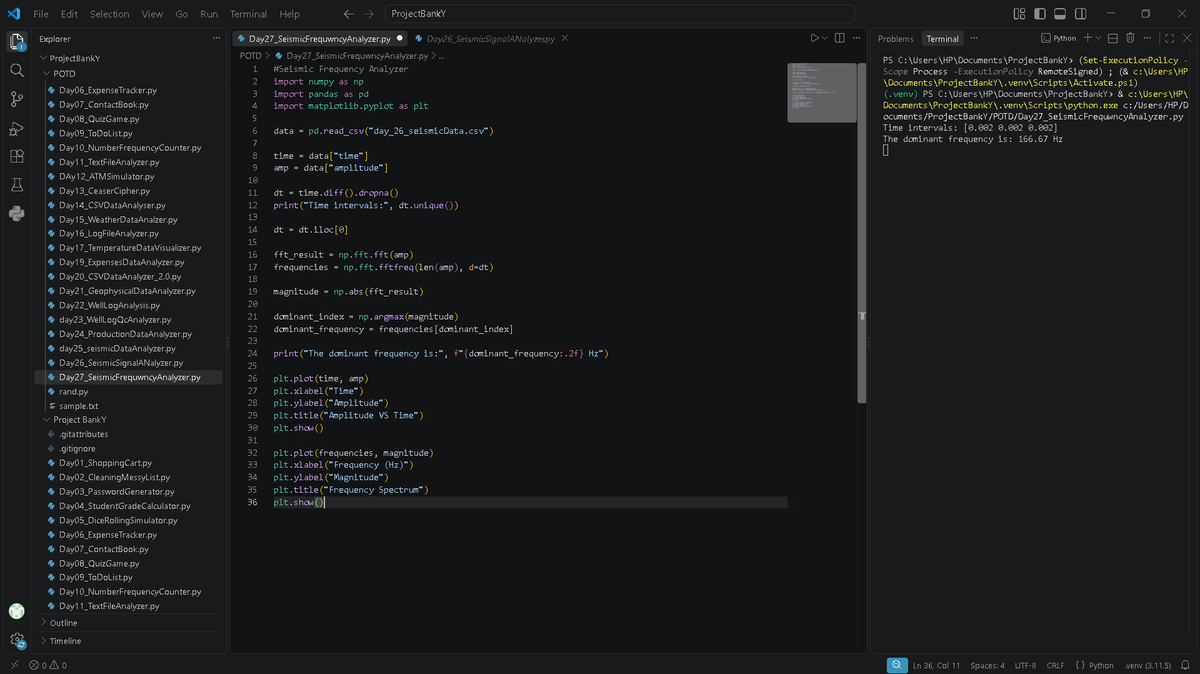Open errors and warnings status item
The height and width of the screenshot is (674, 1200).
pos(48,665)
